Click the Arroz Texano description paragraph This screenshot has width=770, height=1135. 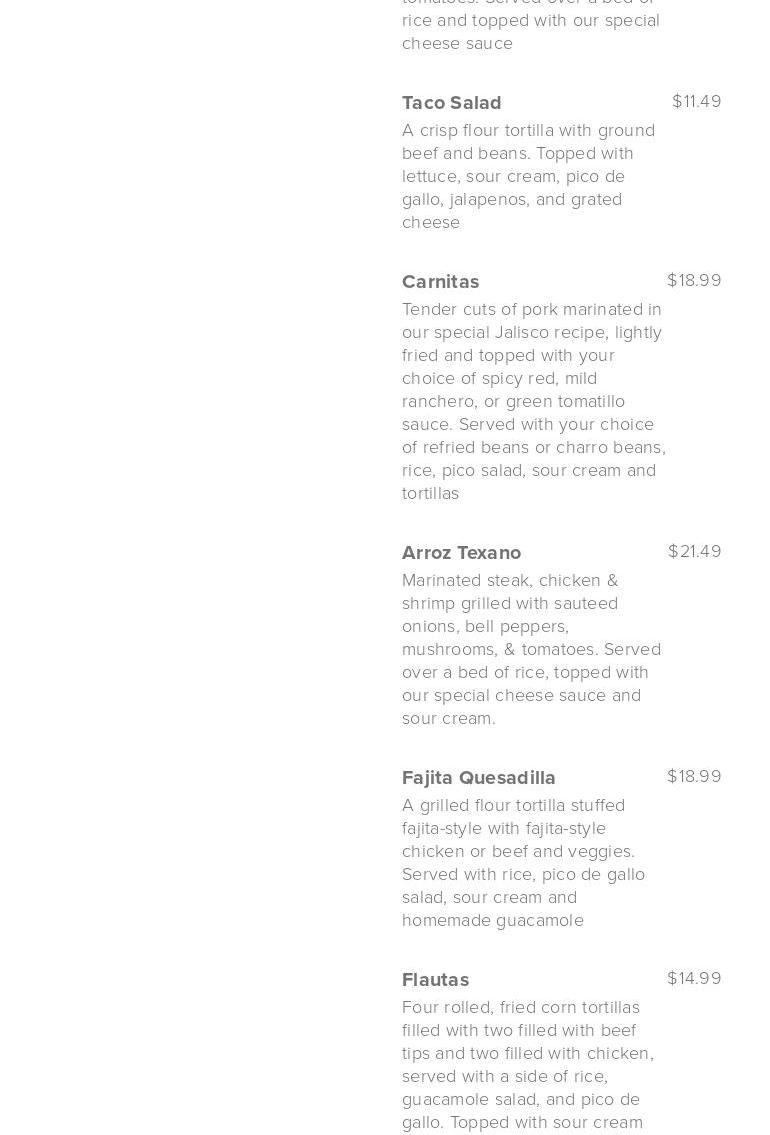(531, 649)
